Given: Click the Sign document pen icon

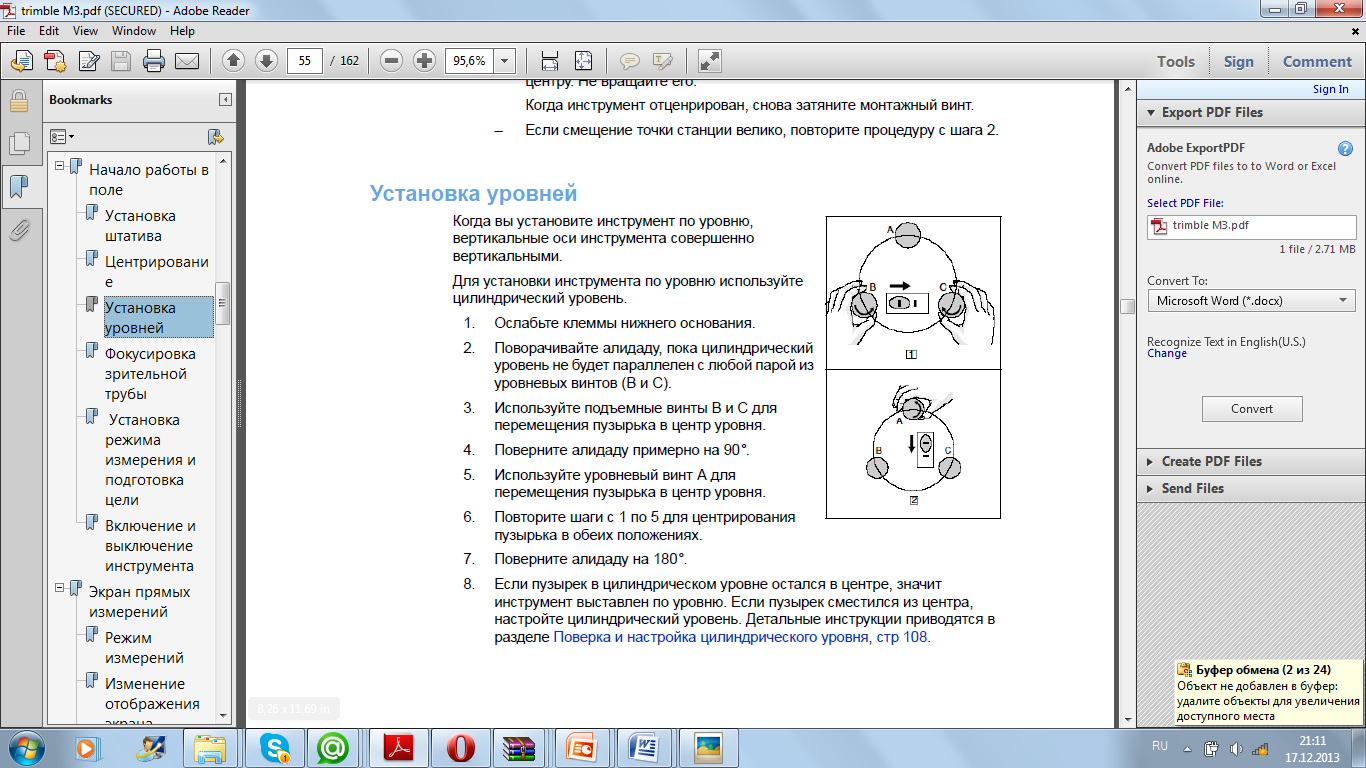Looking at the screenshot, I should click(x=88, y=61).
